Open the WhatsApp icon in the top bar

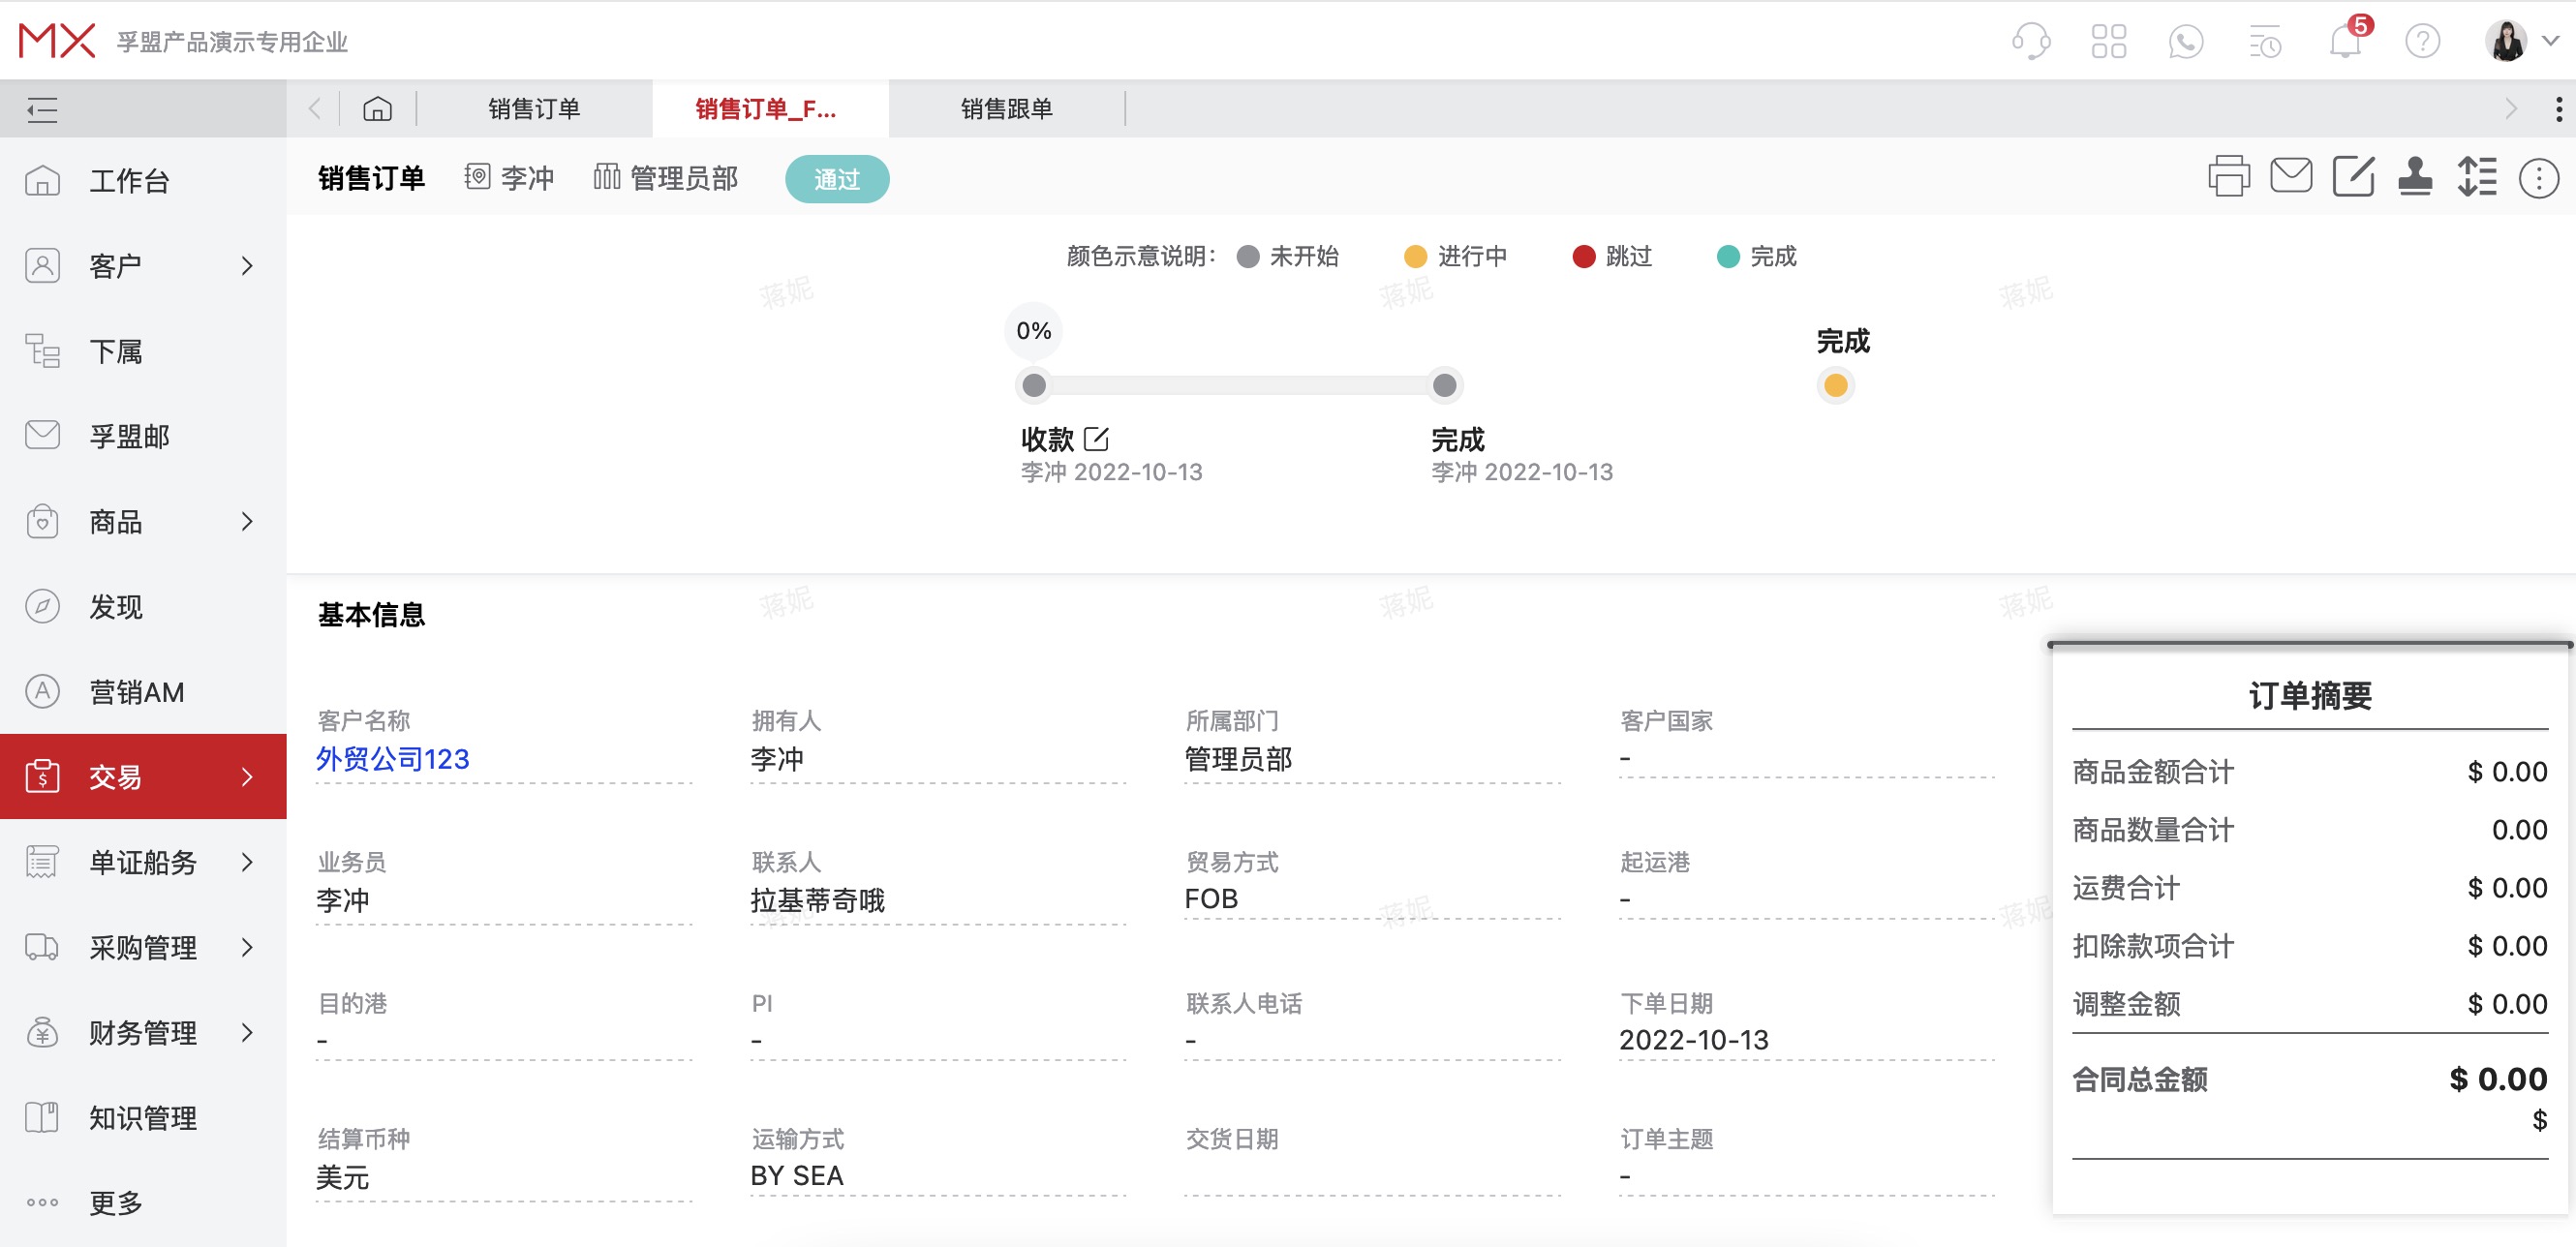click(2186, 42)
